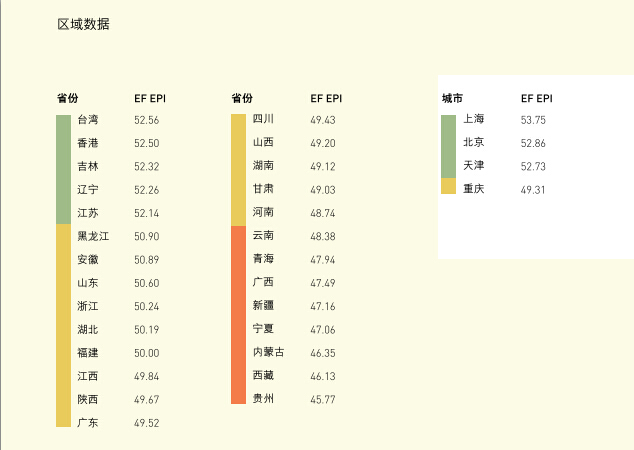Select the 云南 province name
The image size is (634, 450).
point(264,236)
